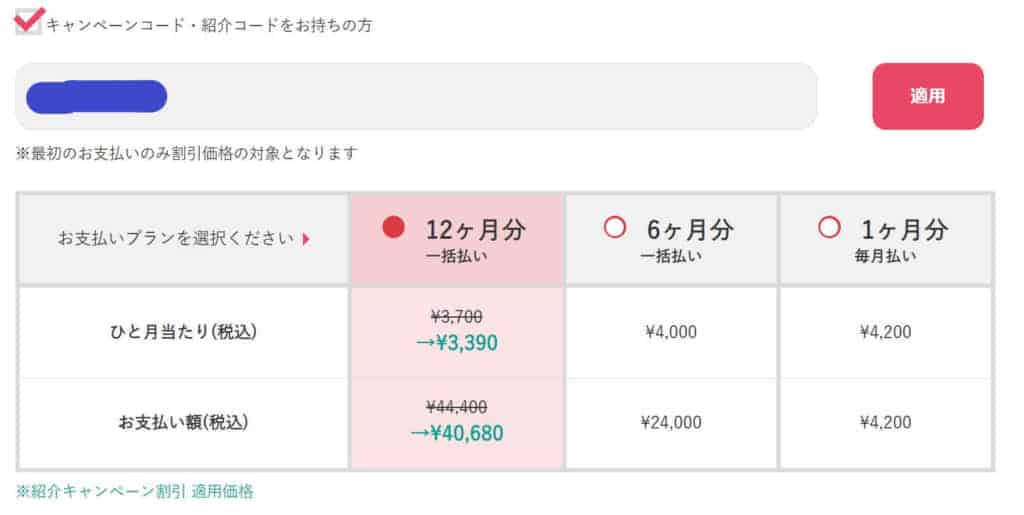Uncheck the campaign code checkbox
The height and width of the screenshot is (515, 1024).
click(29, 23)
